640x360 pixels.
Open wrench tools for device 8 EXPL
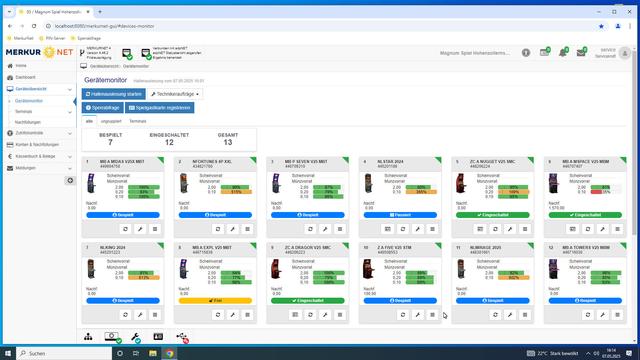pyautogui.click(x=233, y=315)
